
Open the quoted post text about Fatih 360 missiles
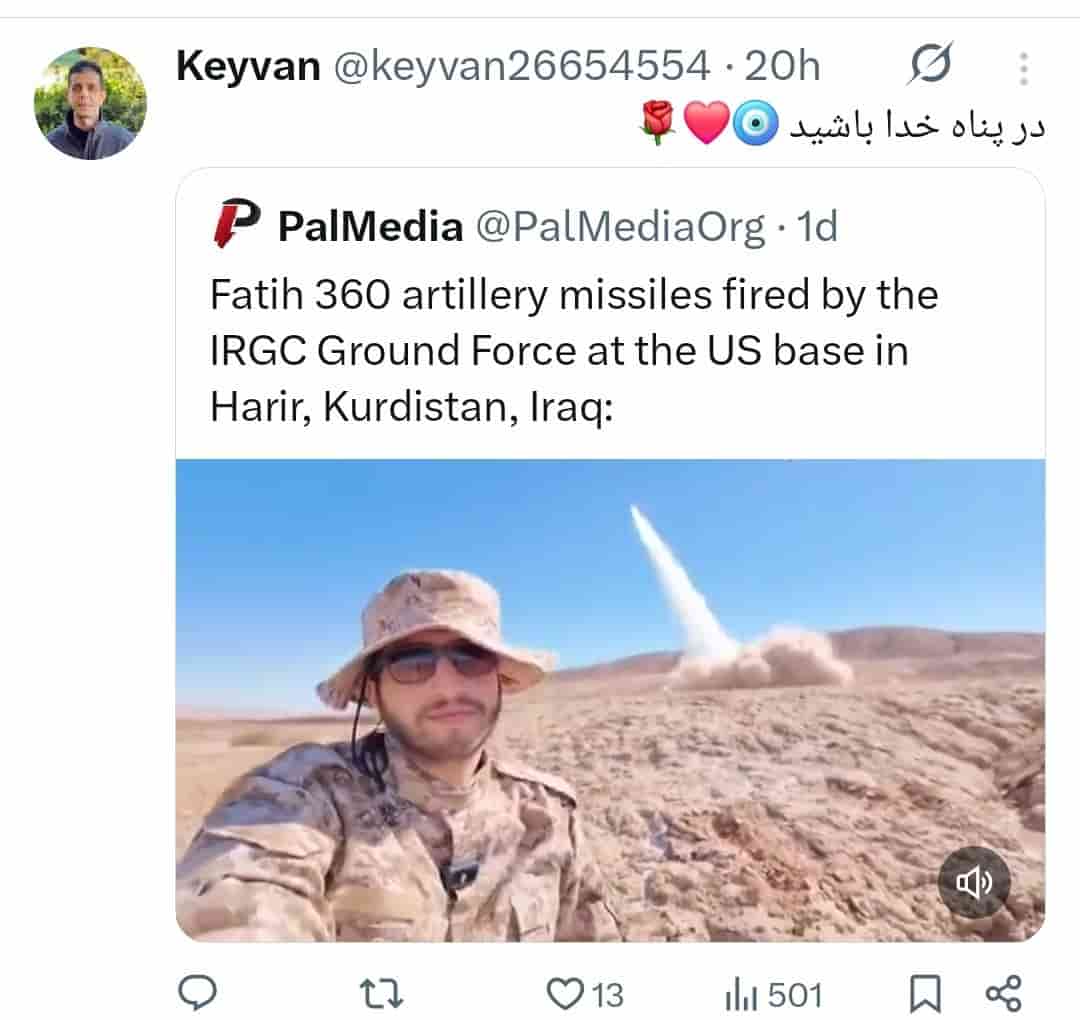[x=575, y=352]
